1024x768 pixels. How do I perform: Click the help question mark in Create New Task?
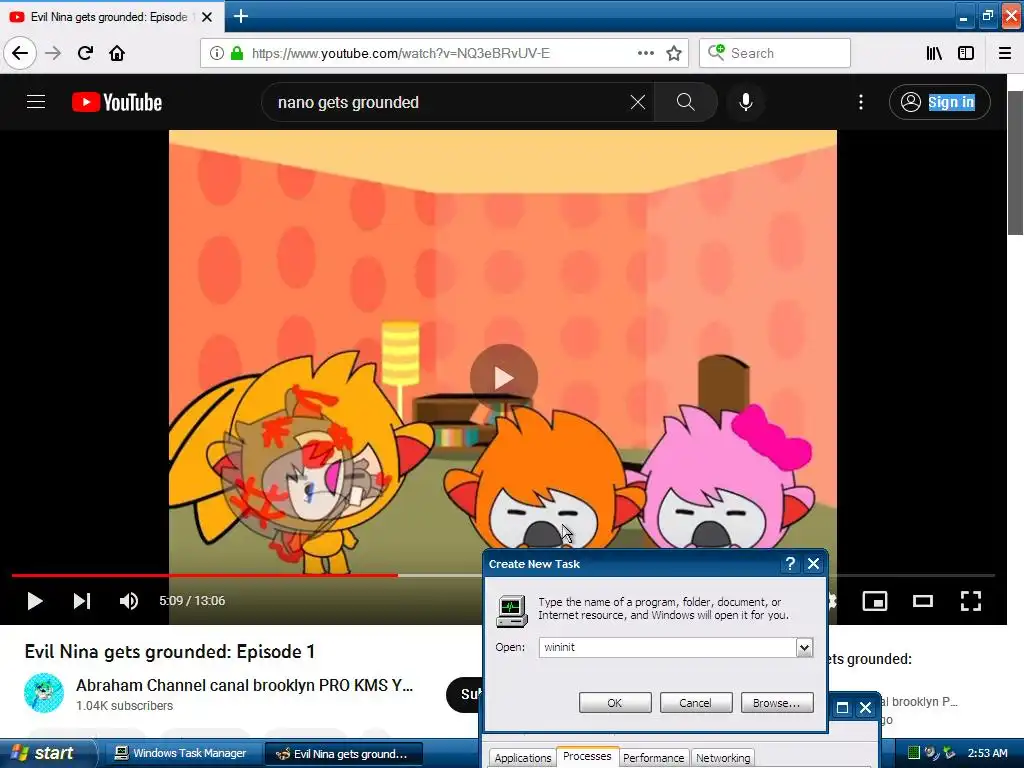(x=790, y=564)
